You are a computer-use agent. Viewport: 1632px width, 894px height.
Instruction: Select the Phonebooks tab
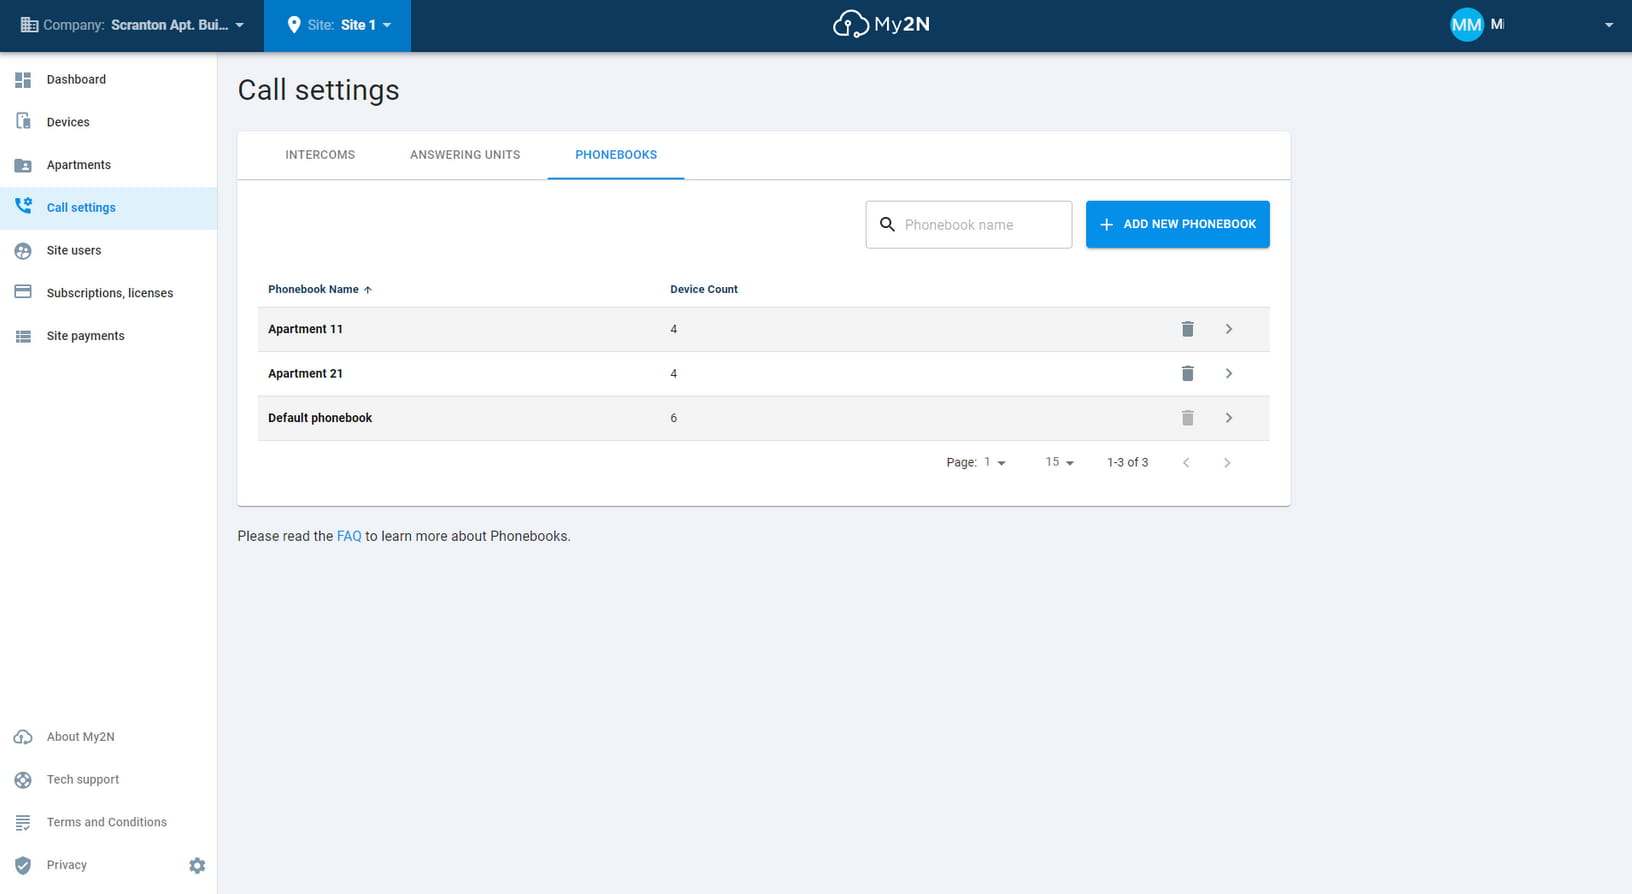[x=616, y=155]
